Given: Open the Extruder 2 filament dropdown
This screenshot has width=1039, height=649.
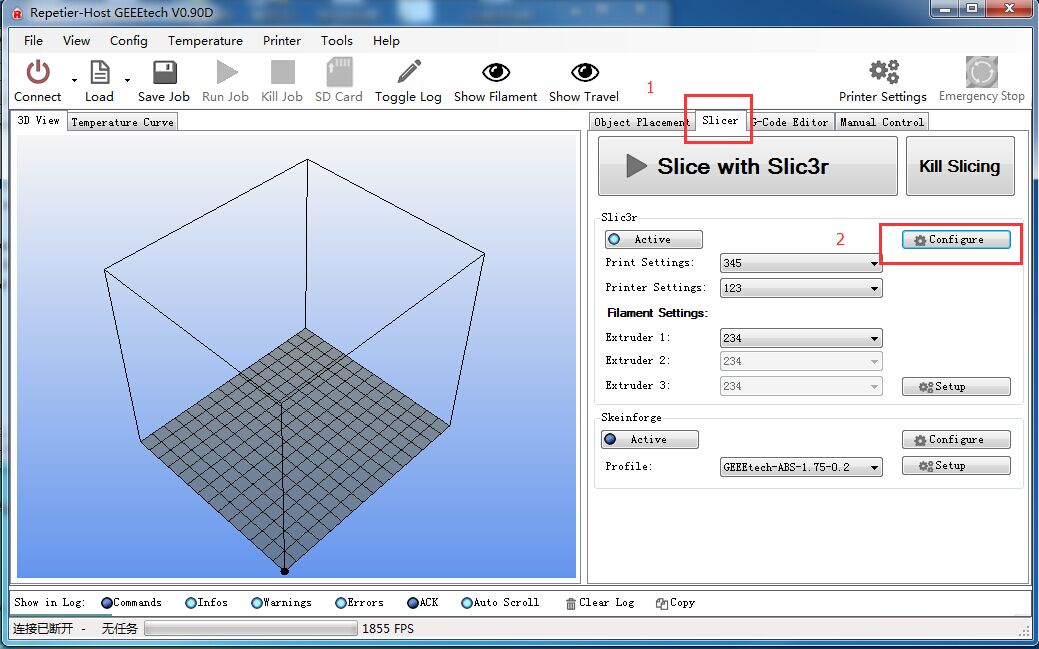Looking at the screenshot, I should click(x=800, y=361).
